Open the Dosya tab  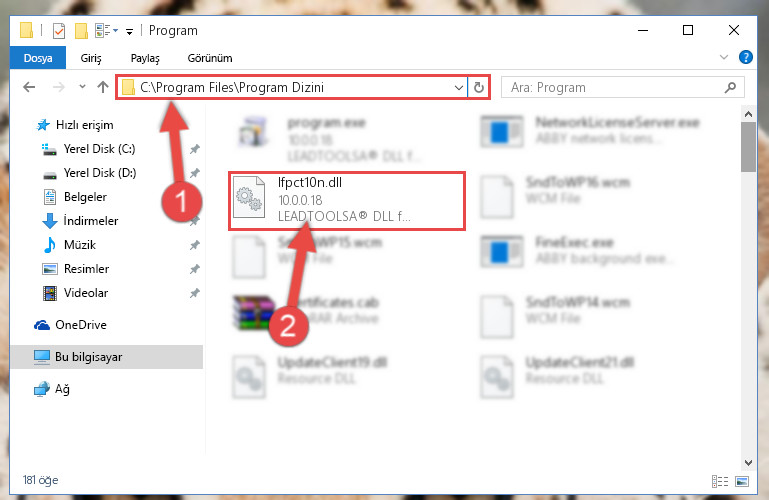tap(38, 58)
